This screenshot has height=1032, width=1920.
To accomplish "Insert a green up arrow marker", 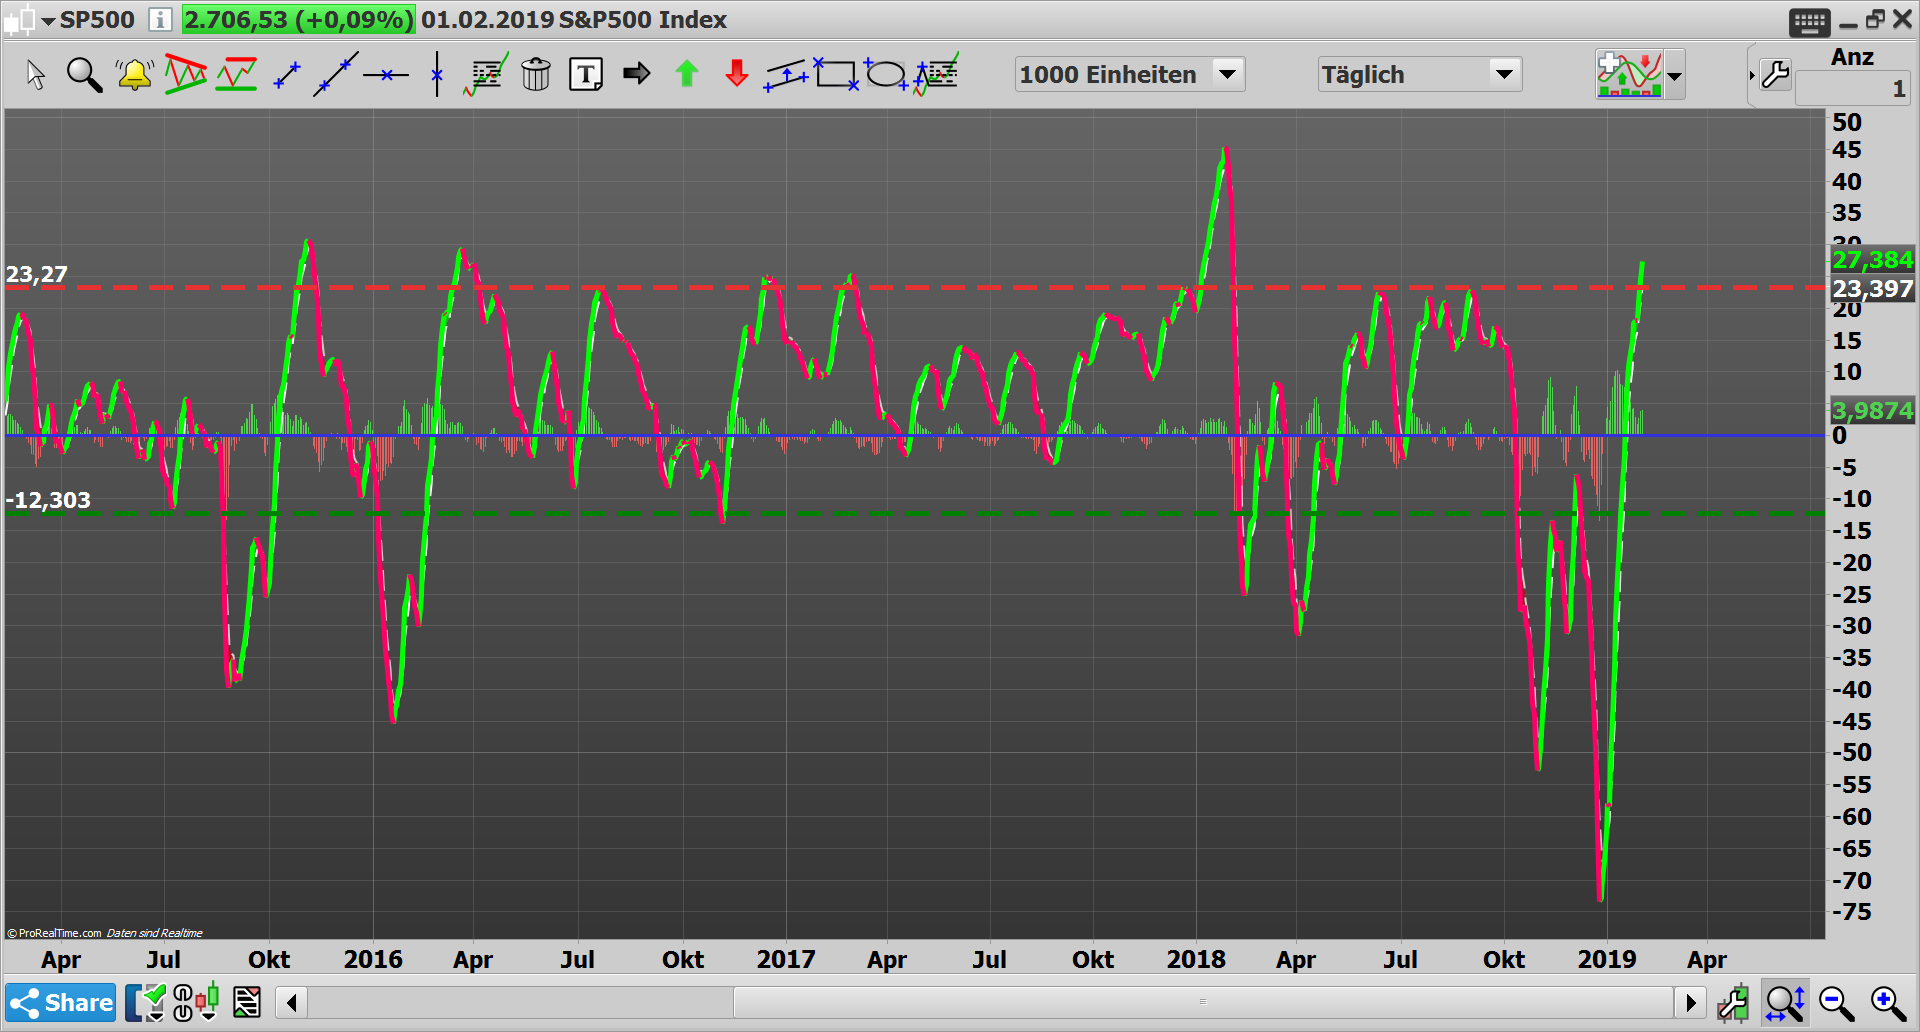I will 686,73.
